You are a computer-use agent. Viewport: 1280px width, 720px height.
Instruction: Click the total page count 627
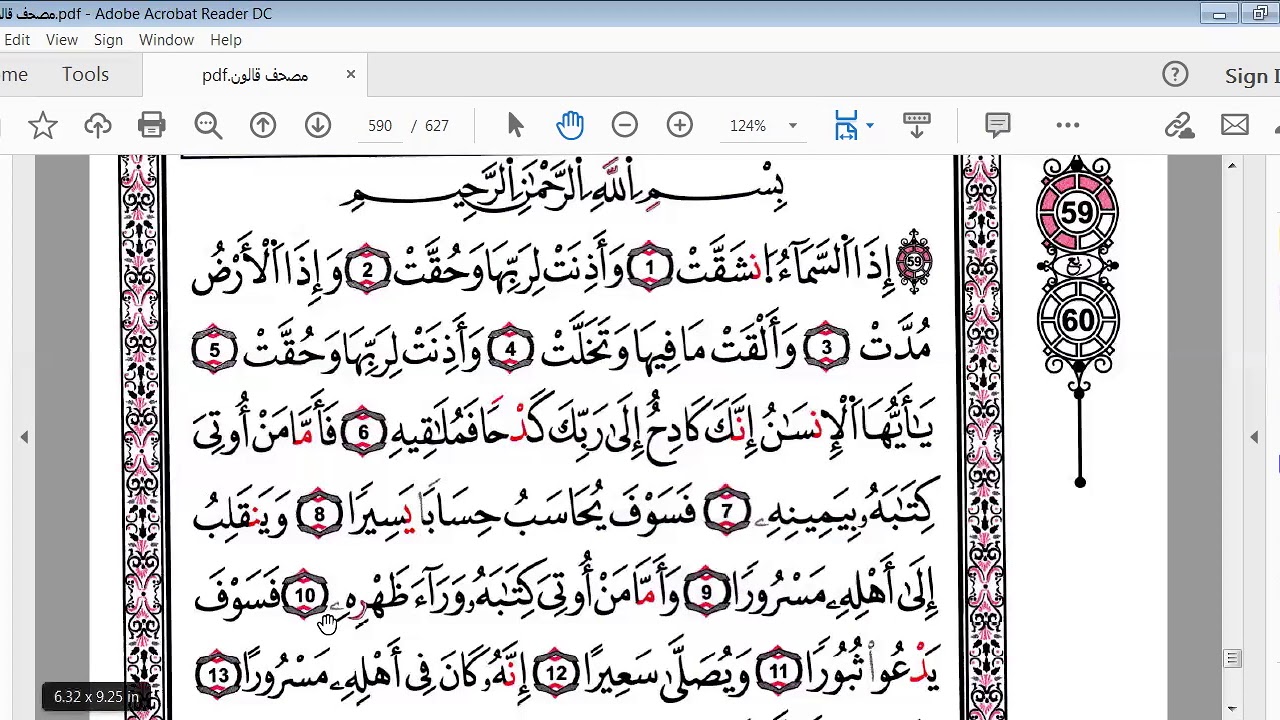pos(437,126)
